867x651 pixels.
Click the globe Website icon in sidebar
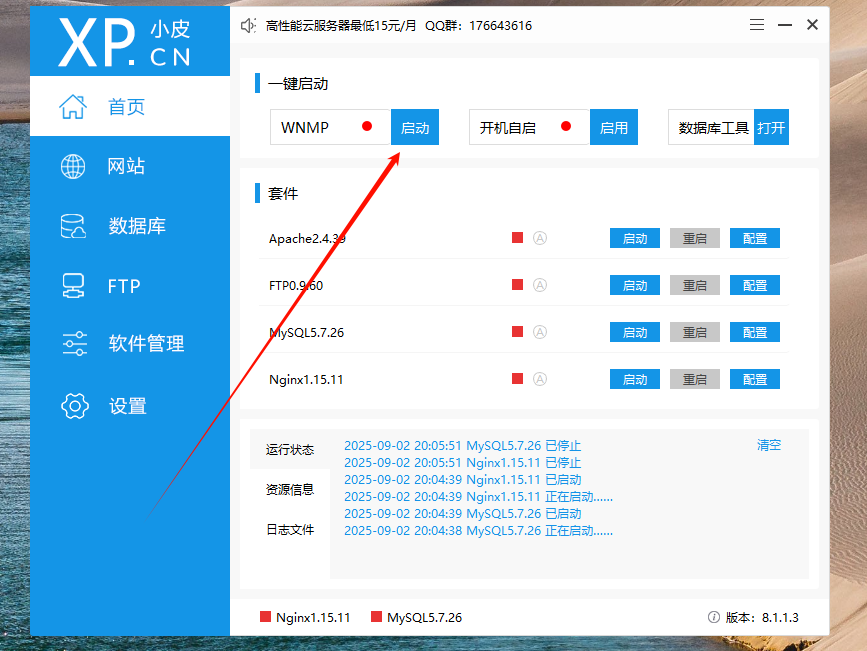click(x=73, y=166)
